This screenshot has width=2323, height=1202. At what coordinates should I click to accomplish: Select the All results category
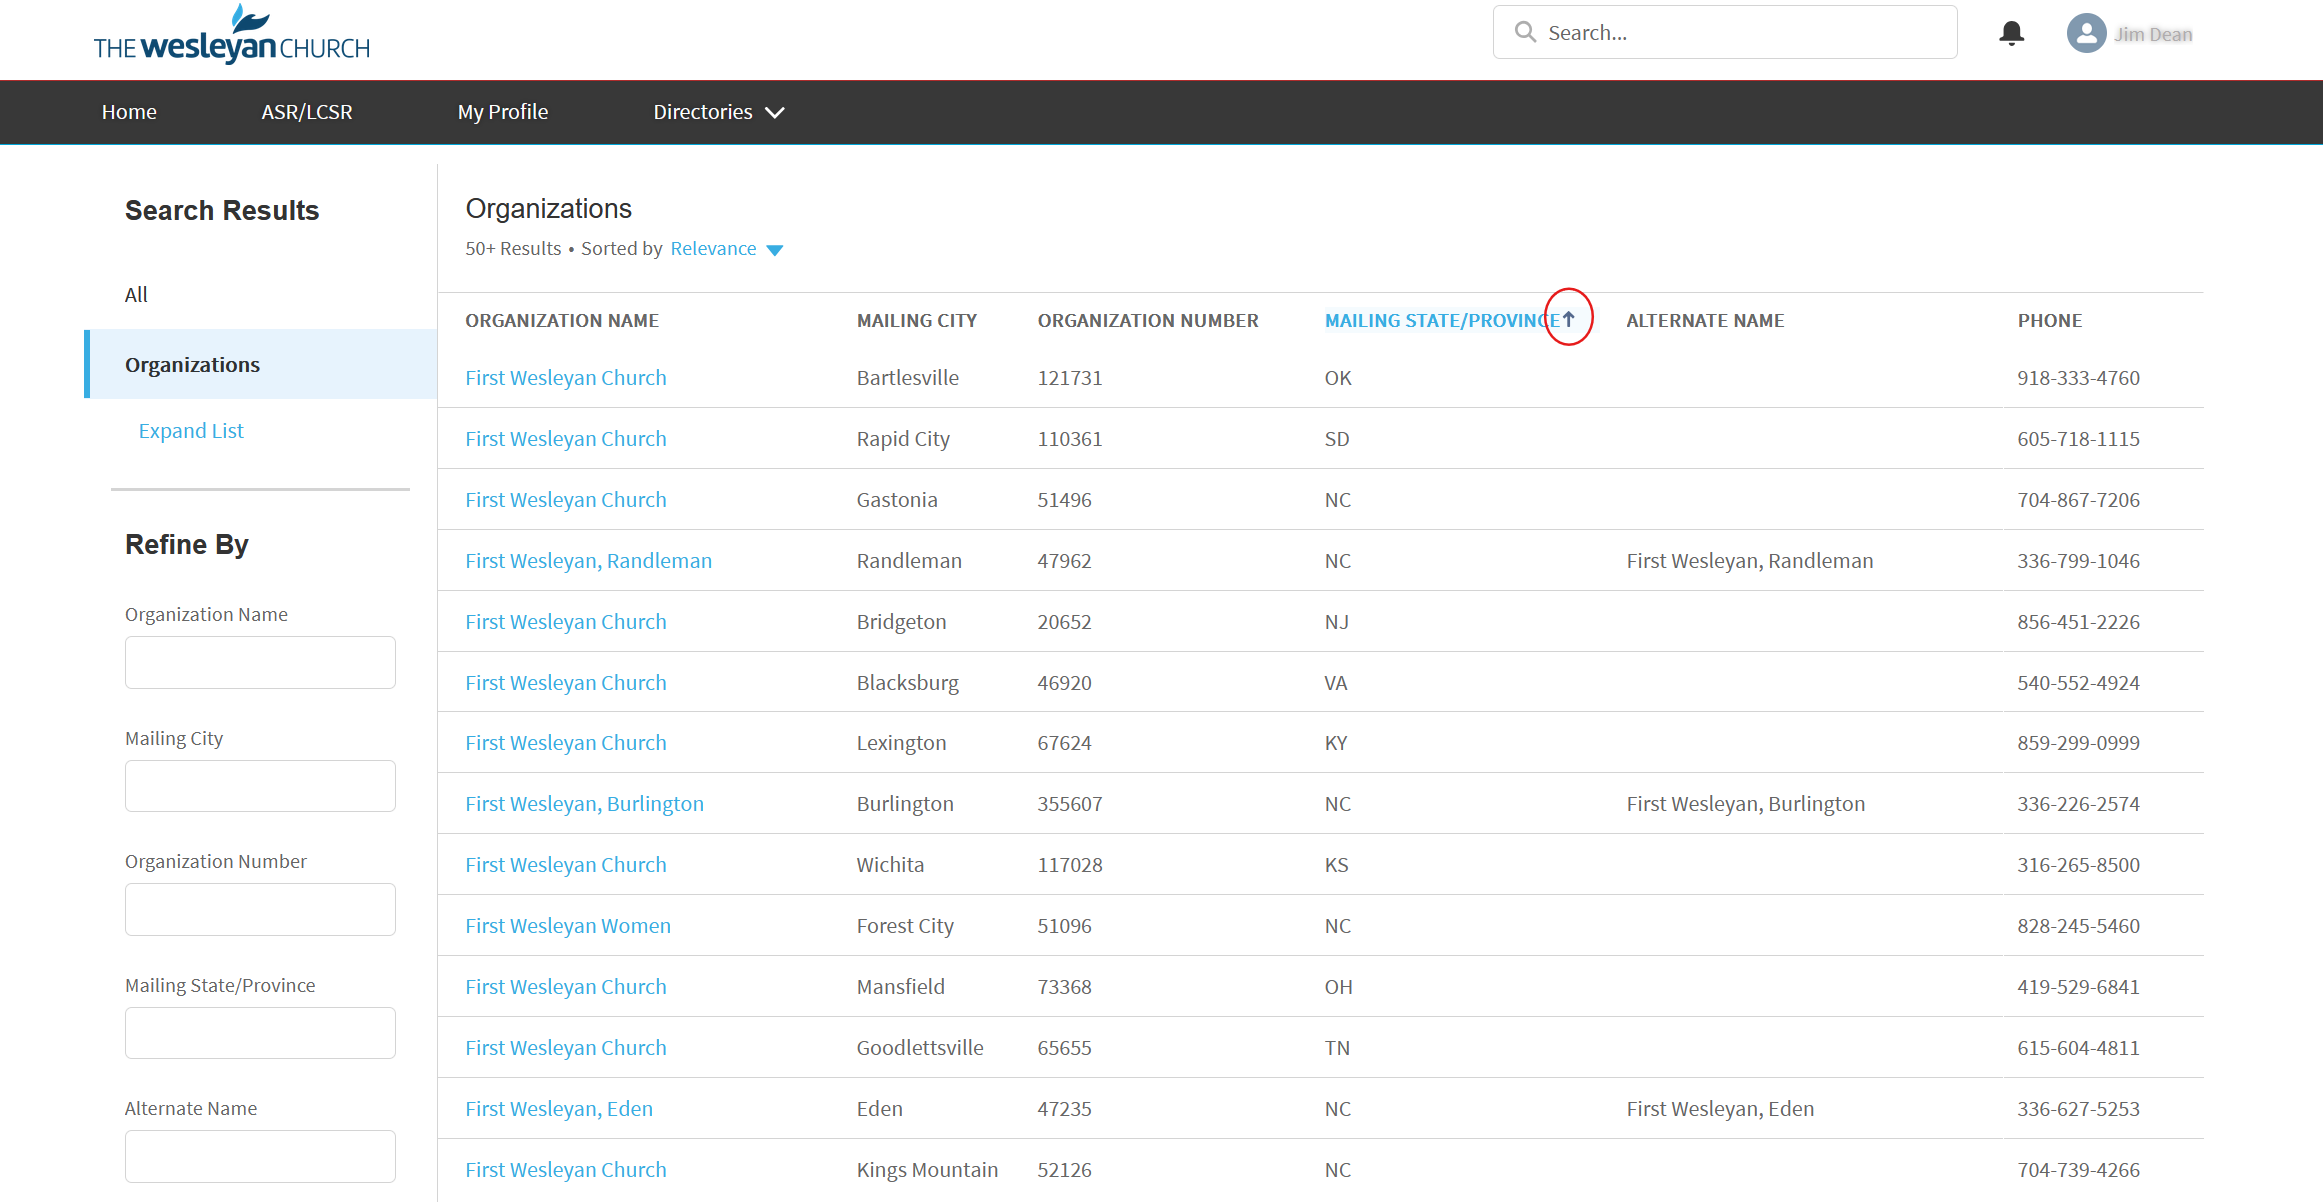(x=136, y=295)
